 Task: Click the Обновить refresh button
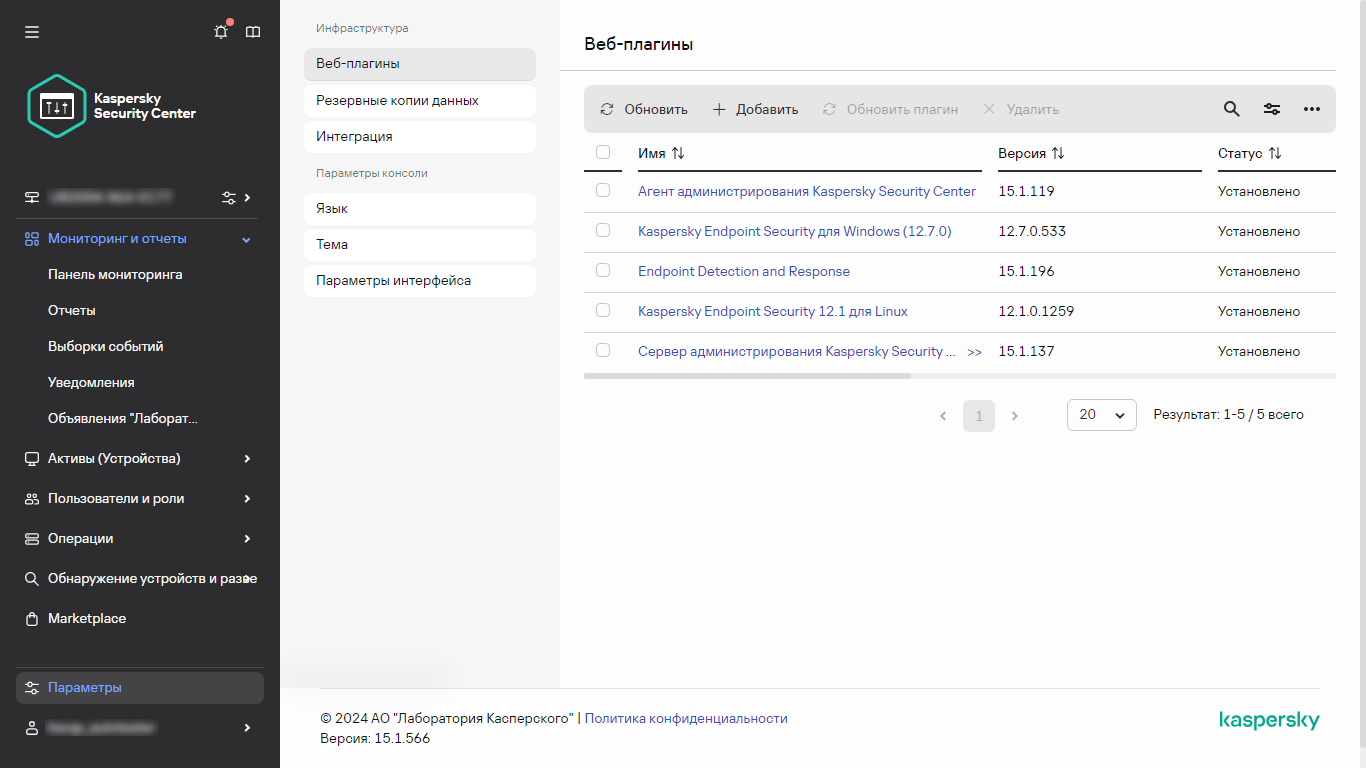[644, 109]
